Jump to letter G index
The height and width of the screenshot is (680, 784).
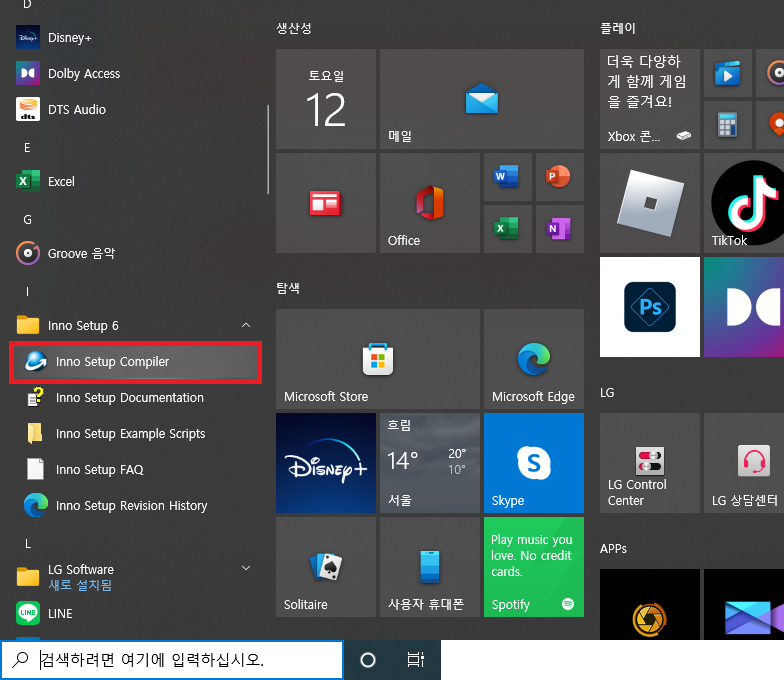pos(28,220)
